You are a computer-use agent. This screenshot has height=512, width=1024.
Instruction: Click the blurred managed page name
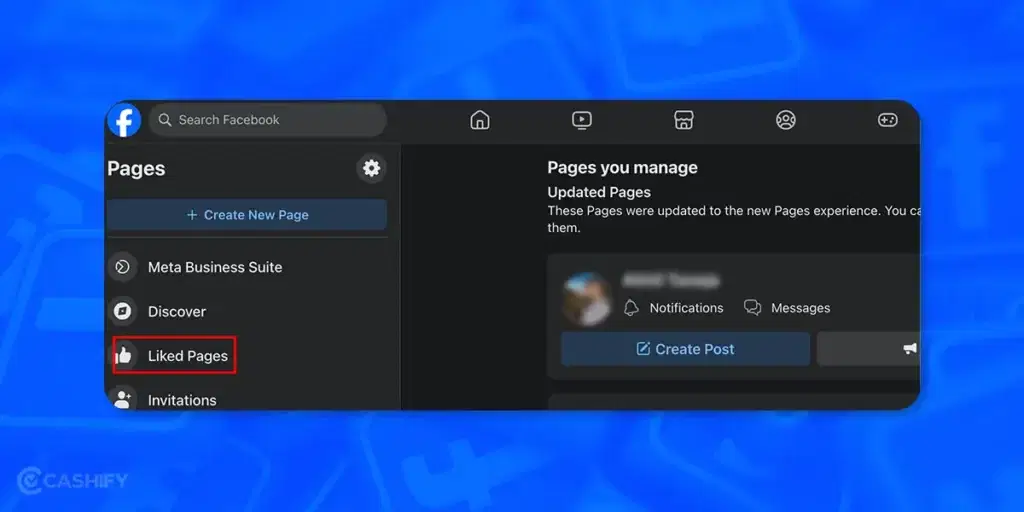(x=671, y=281)
